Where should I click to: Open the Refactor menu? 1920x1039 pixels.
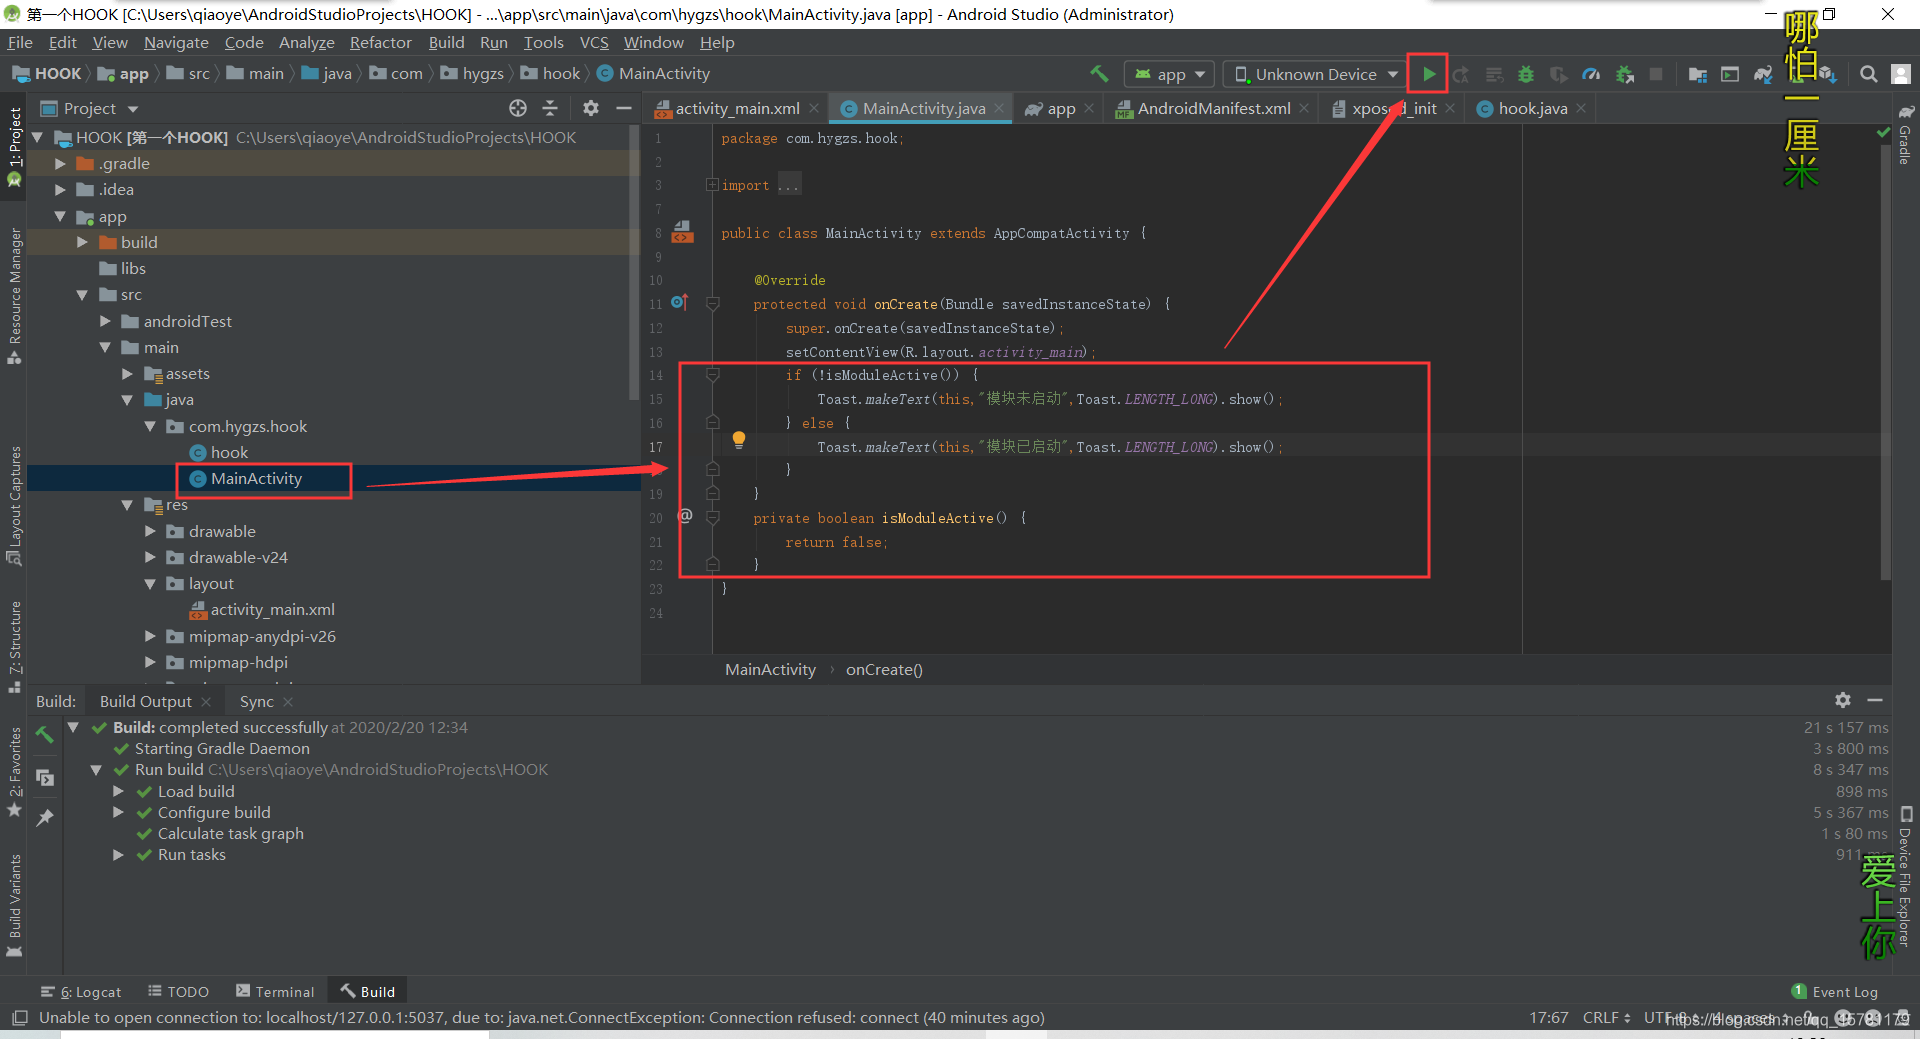point(380,42)
